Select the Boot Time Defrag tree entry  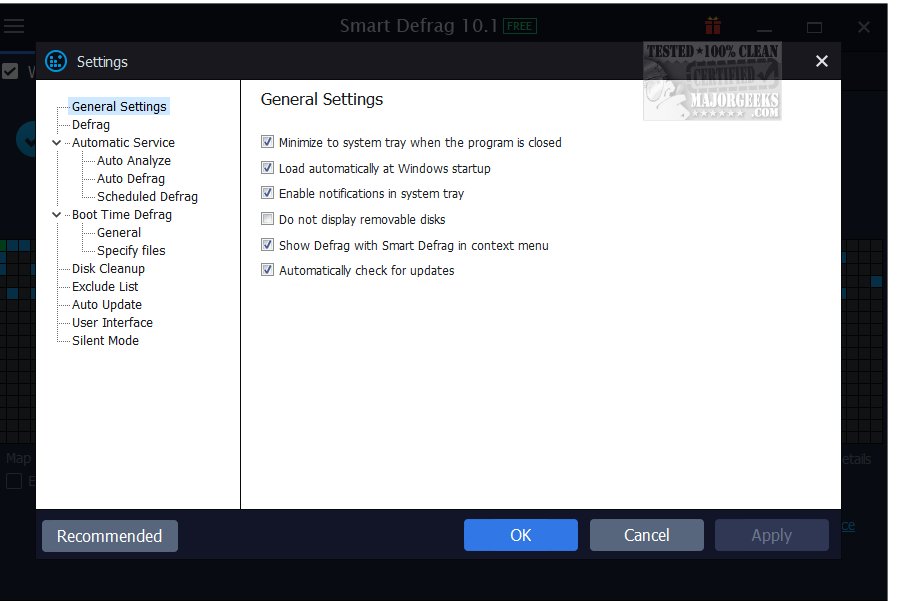pyautogui.click(x=122, y=214)
